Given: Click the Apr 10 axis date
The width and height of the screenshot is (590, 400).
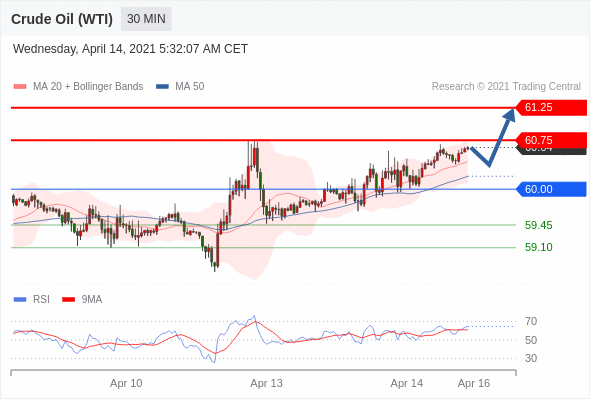Looking at the screenshot, I should click(x=126, y=383).
